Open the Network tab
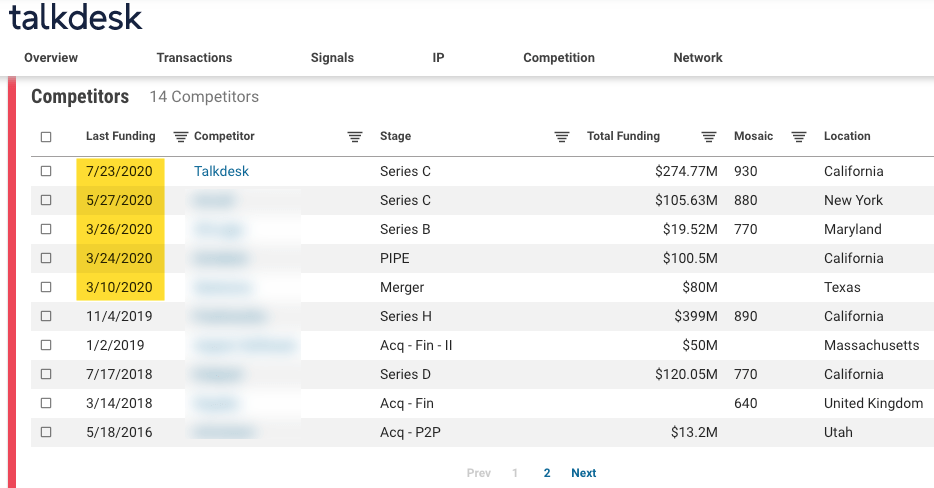This screenshot has width=934, height=488. pyautogui.click(x=698, y=58)
